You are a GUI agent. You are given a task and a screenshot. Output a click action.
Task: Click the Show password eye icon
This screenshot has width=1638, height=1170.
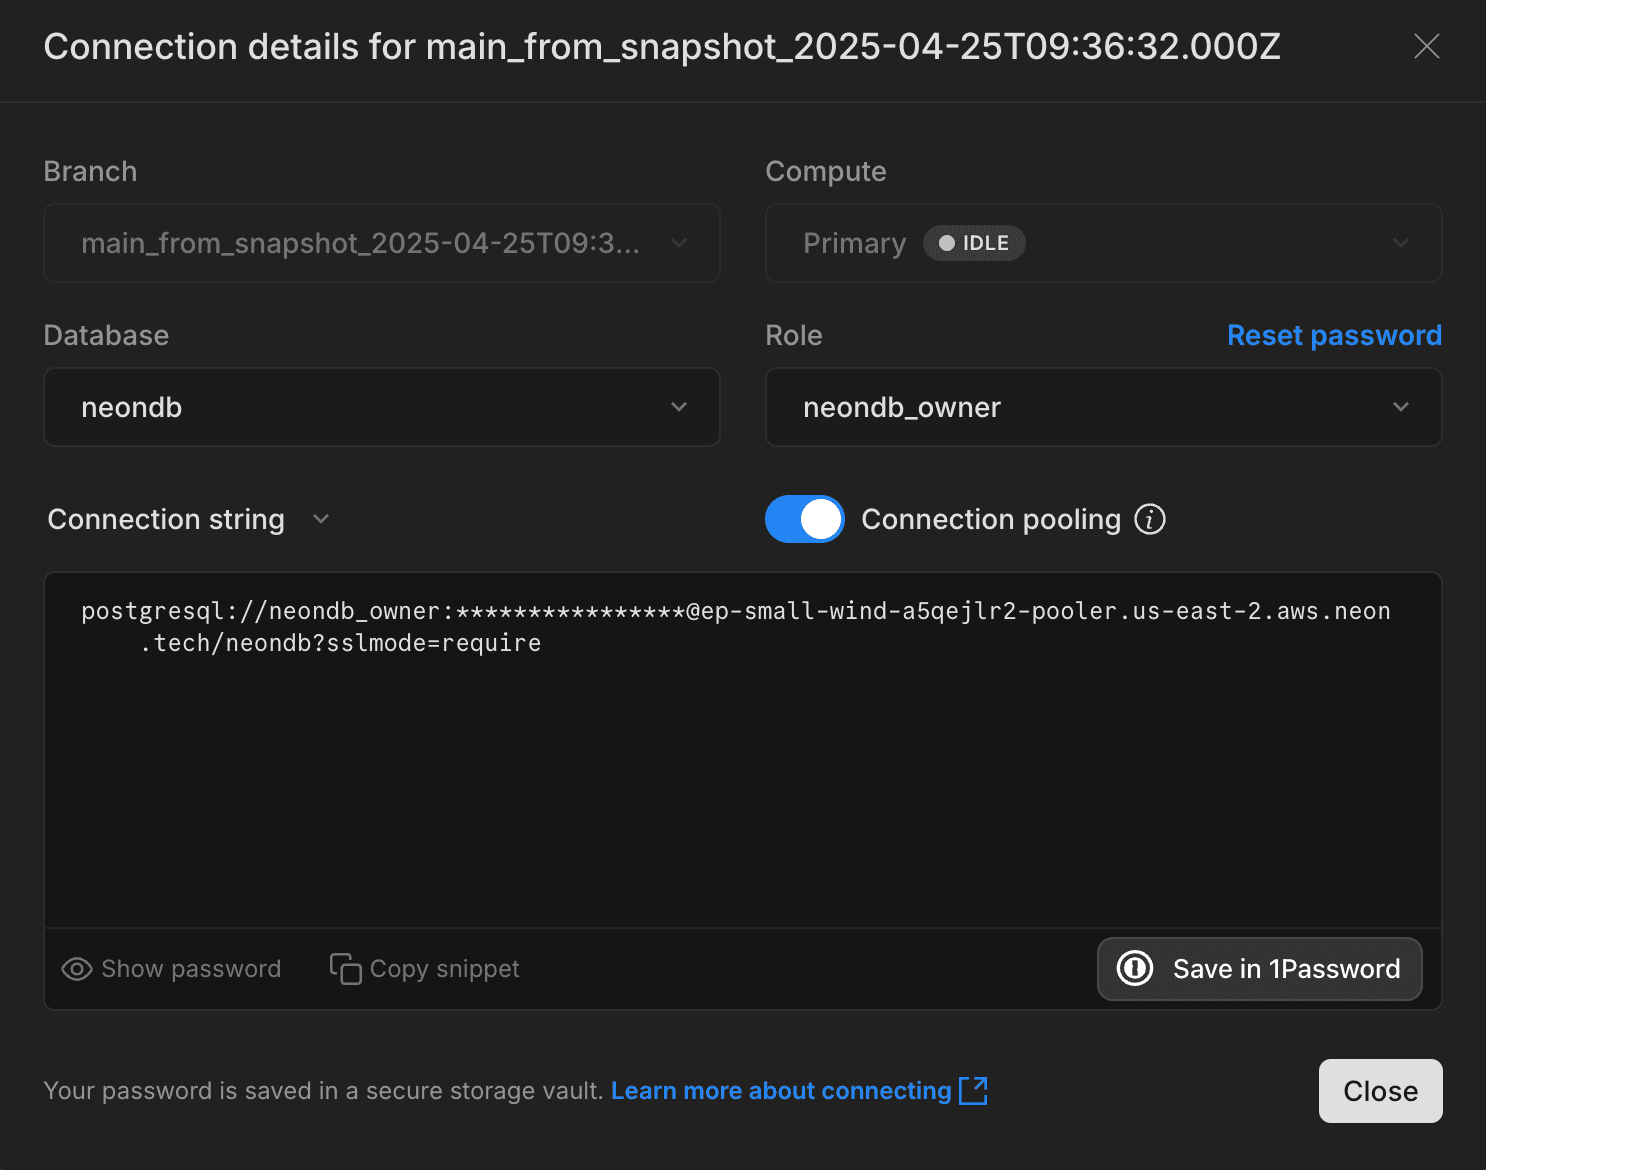coord(76,968)
